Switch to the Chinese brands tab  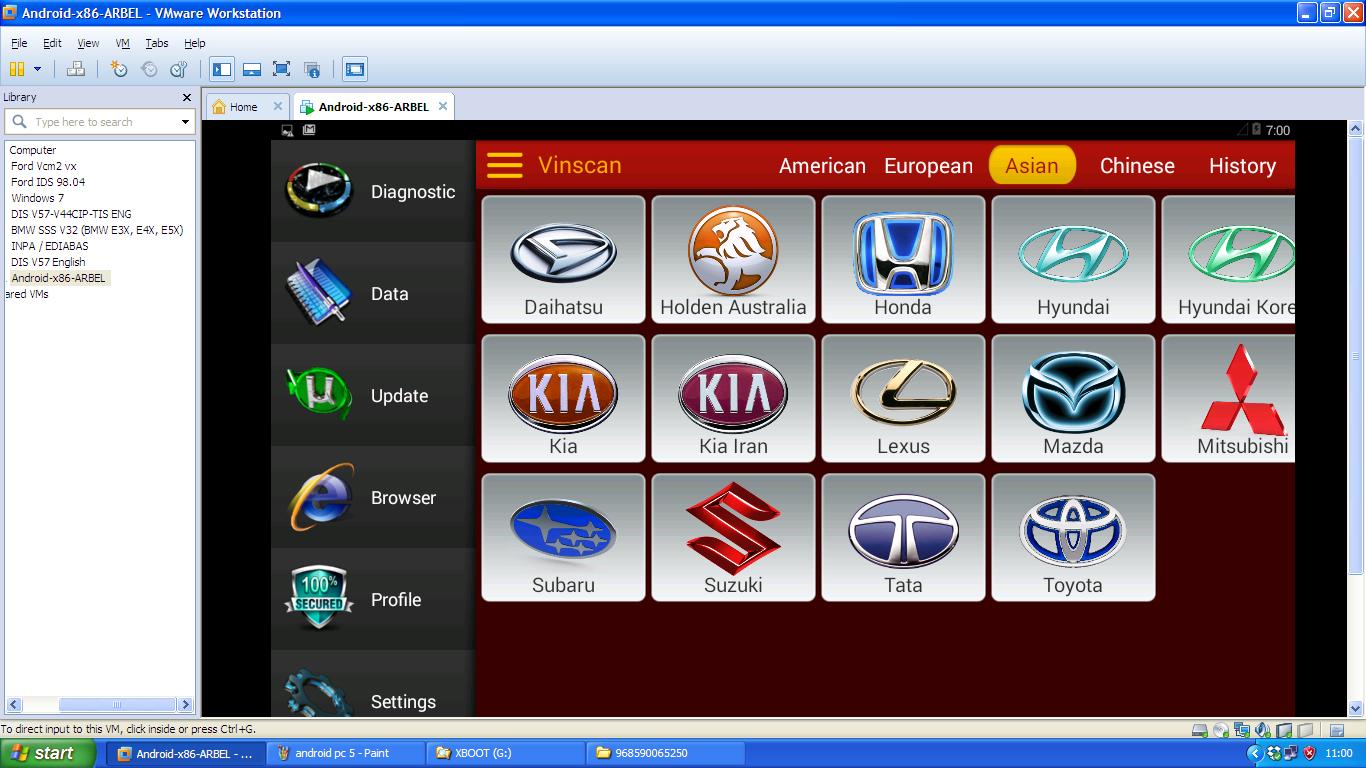1136,165
